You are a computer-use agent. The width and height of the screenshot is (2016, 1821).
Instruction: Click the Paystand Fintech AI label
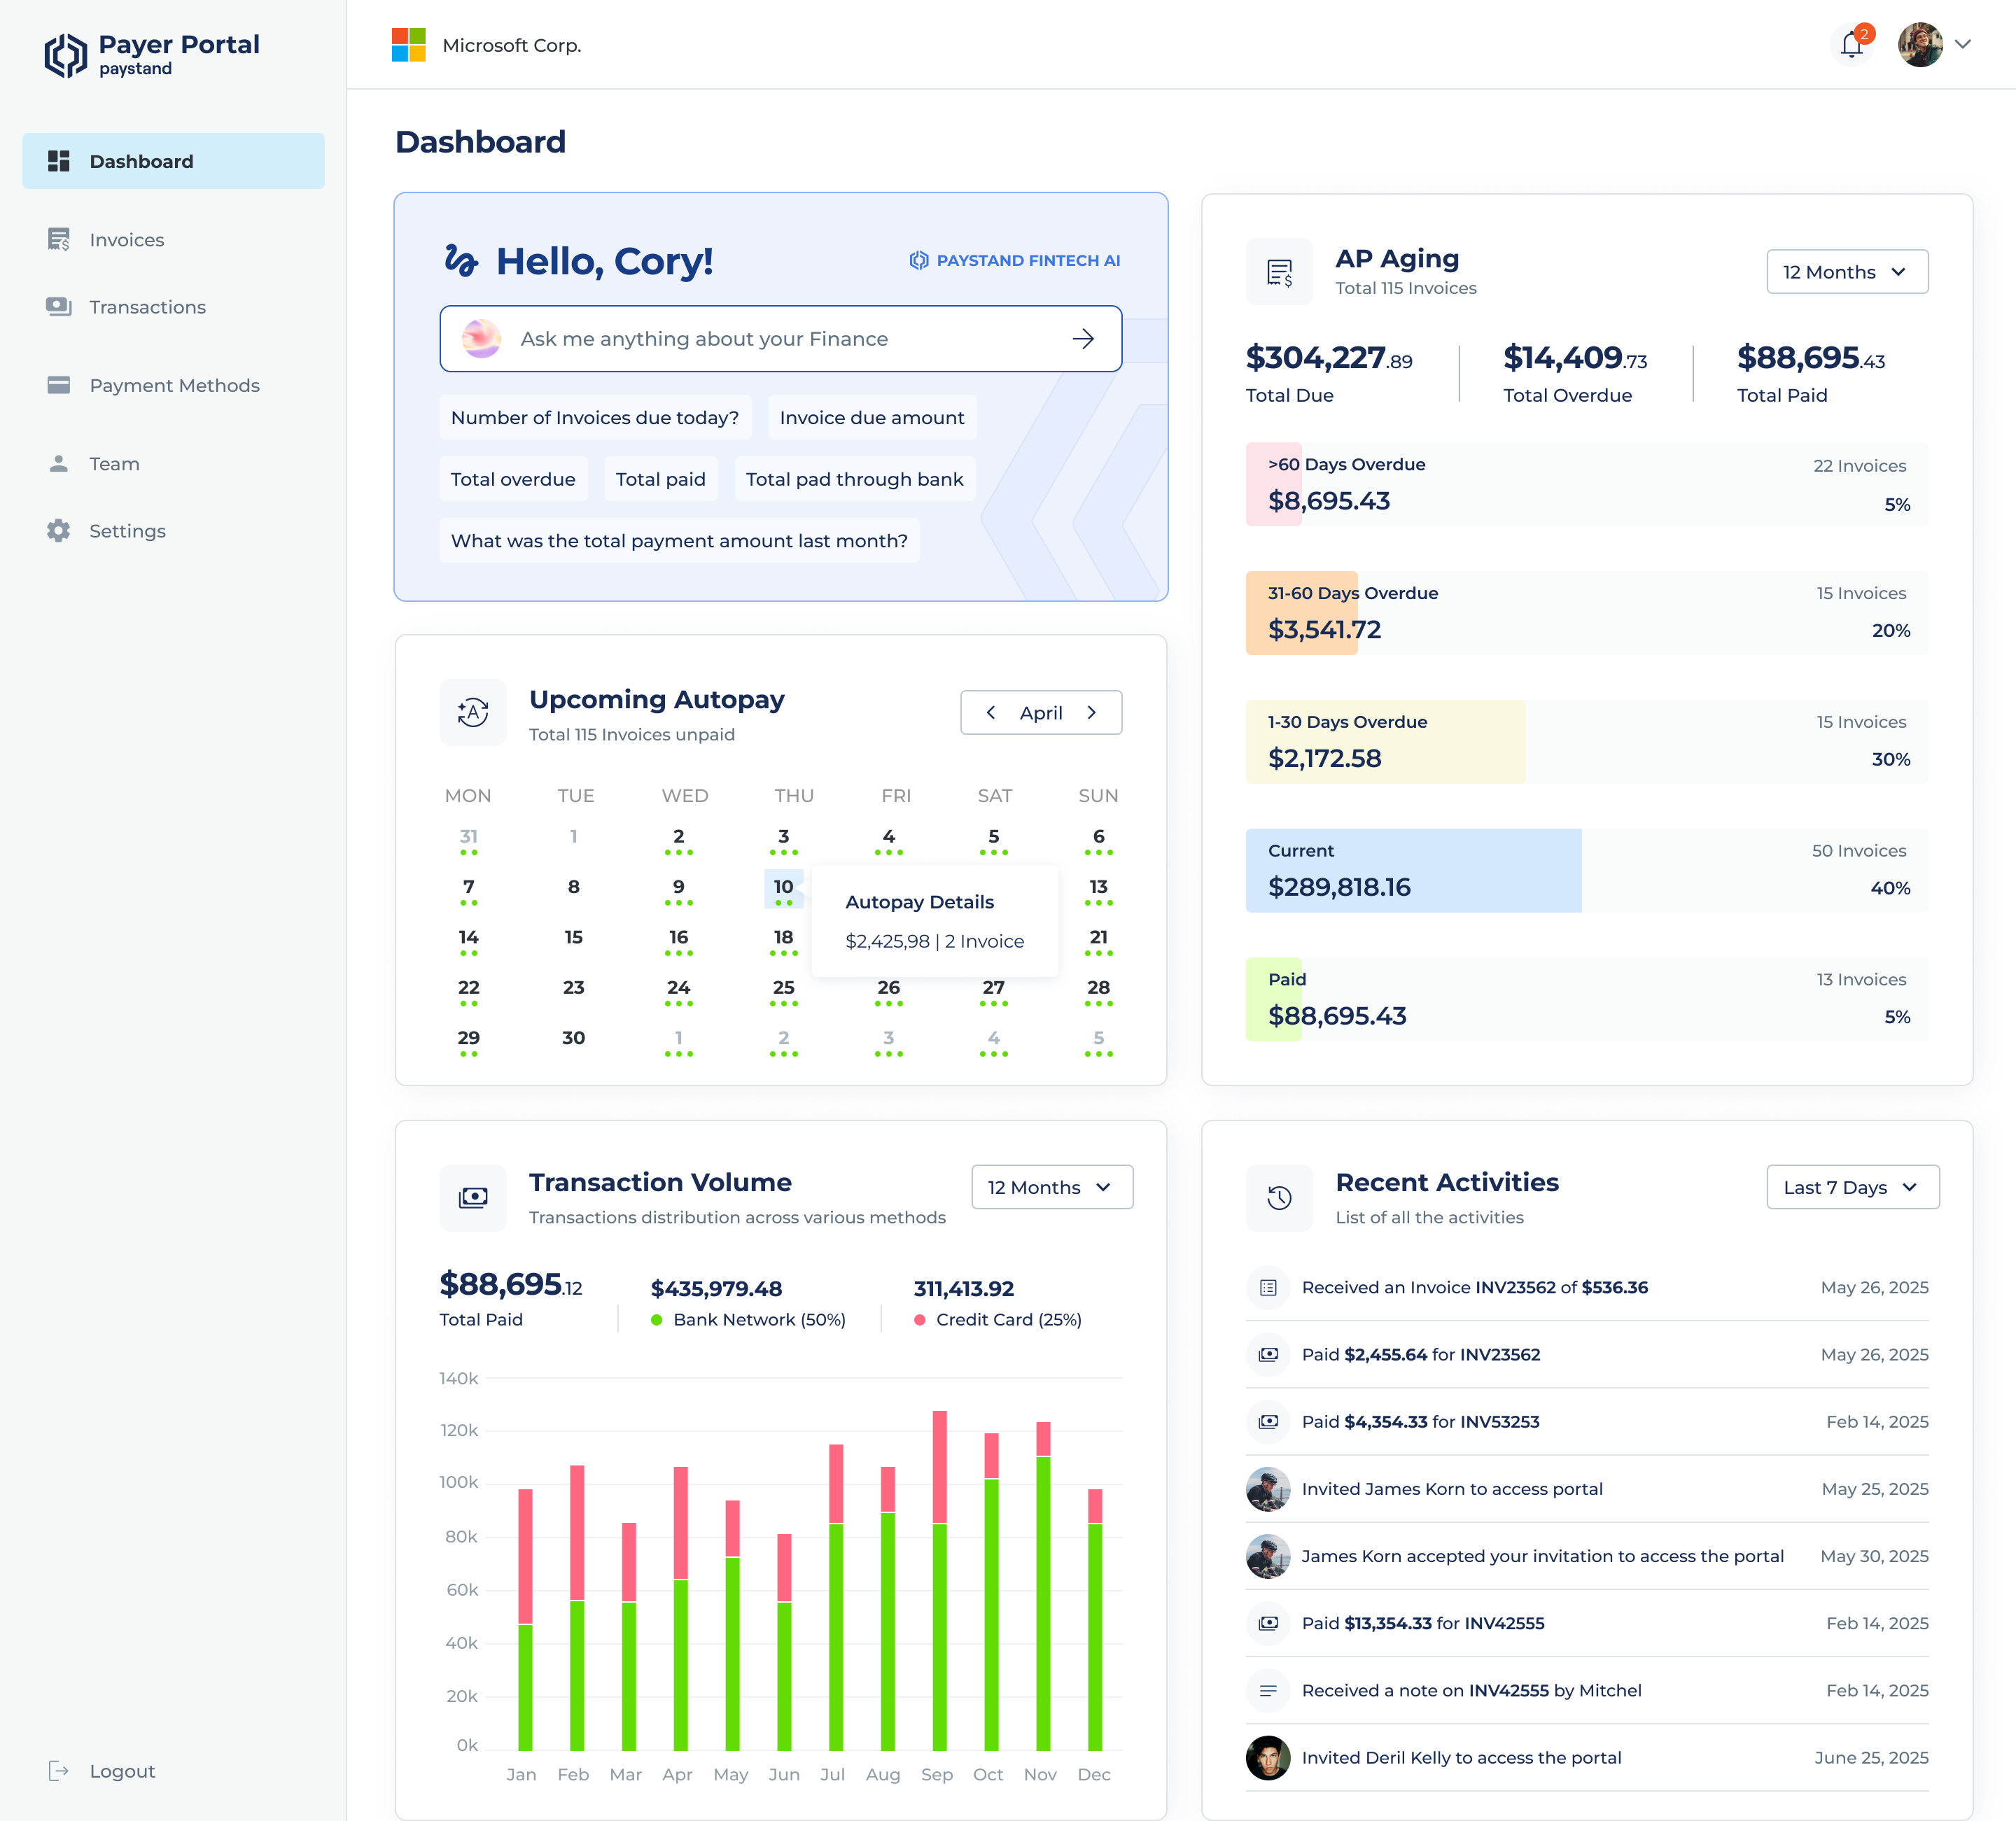pyautogui.click(x=1014, y=260)
